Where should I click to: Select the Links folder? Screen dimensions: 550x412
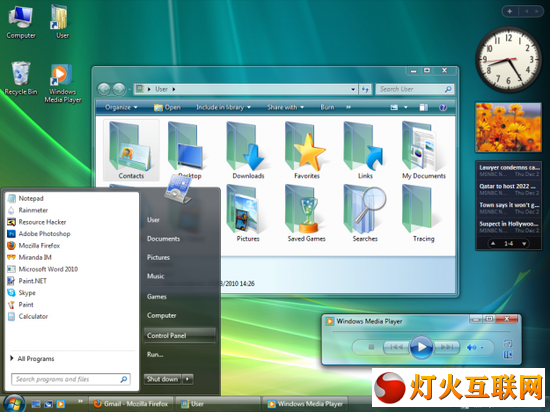pyautogui.click(x=365, y=150)
